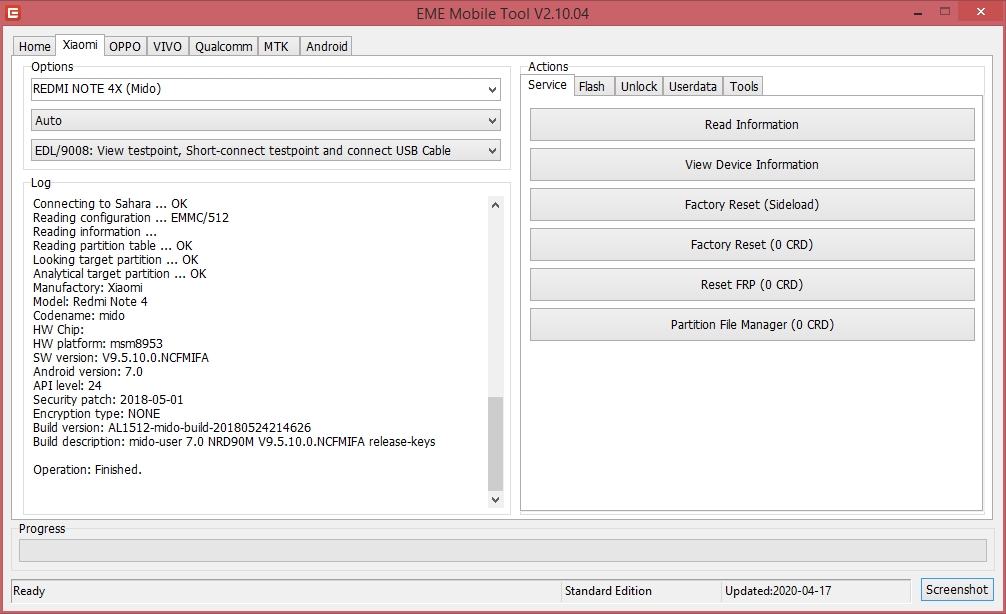
Task: Close the EME Mobile Tool window
Action: [981, 12]
